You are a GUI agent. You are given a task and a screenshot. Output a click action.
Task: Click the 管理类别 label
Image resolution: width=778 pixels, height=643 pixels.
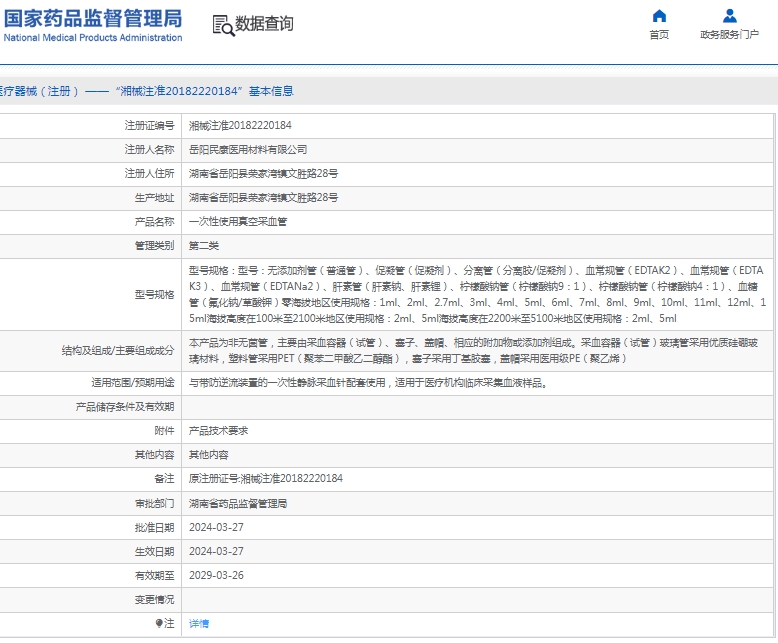tap(154, 246)
